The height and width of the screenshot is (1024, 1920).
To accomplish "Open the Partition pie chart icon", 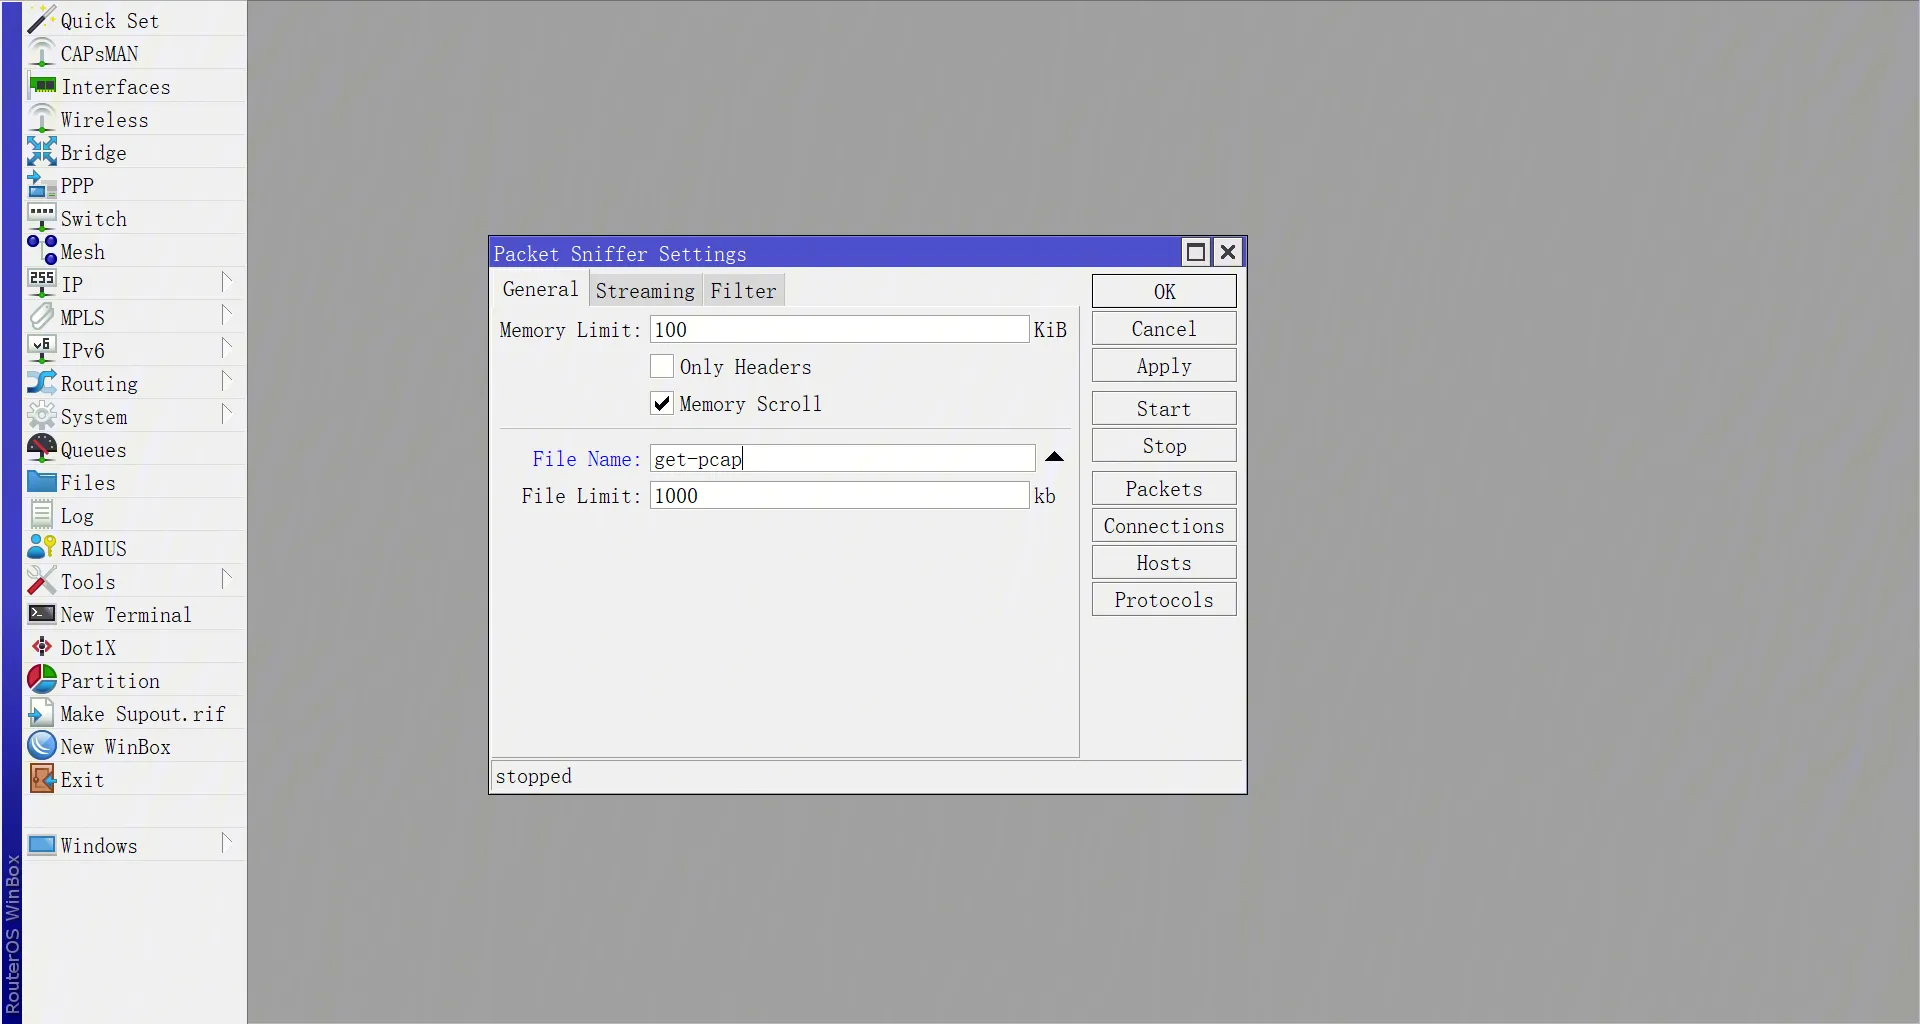I will click(x=41, y=680).
